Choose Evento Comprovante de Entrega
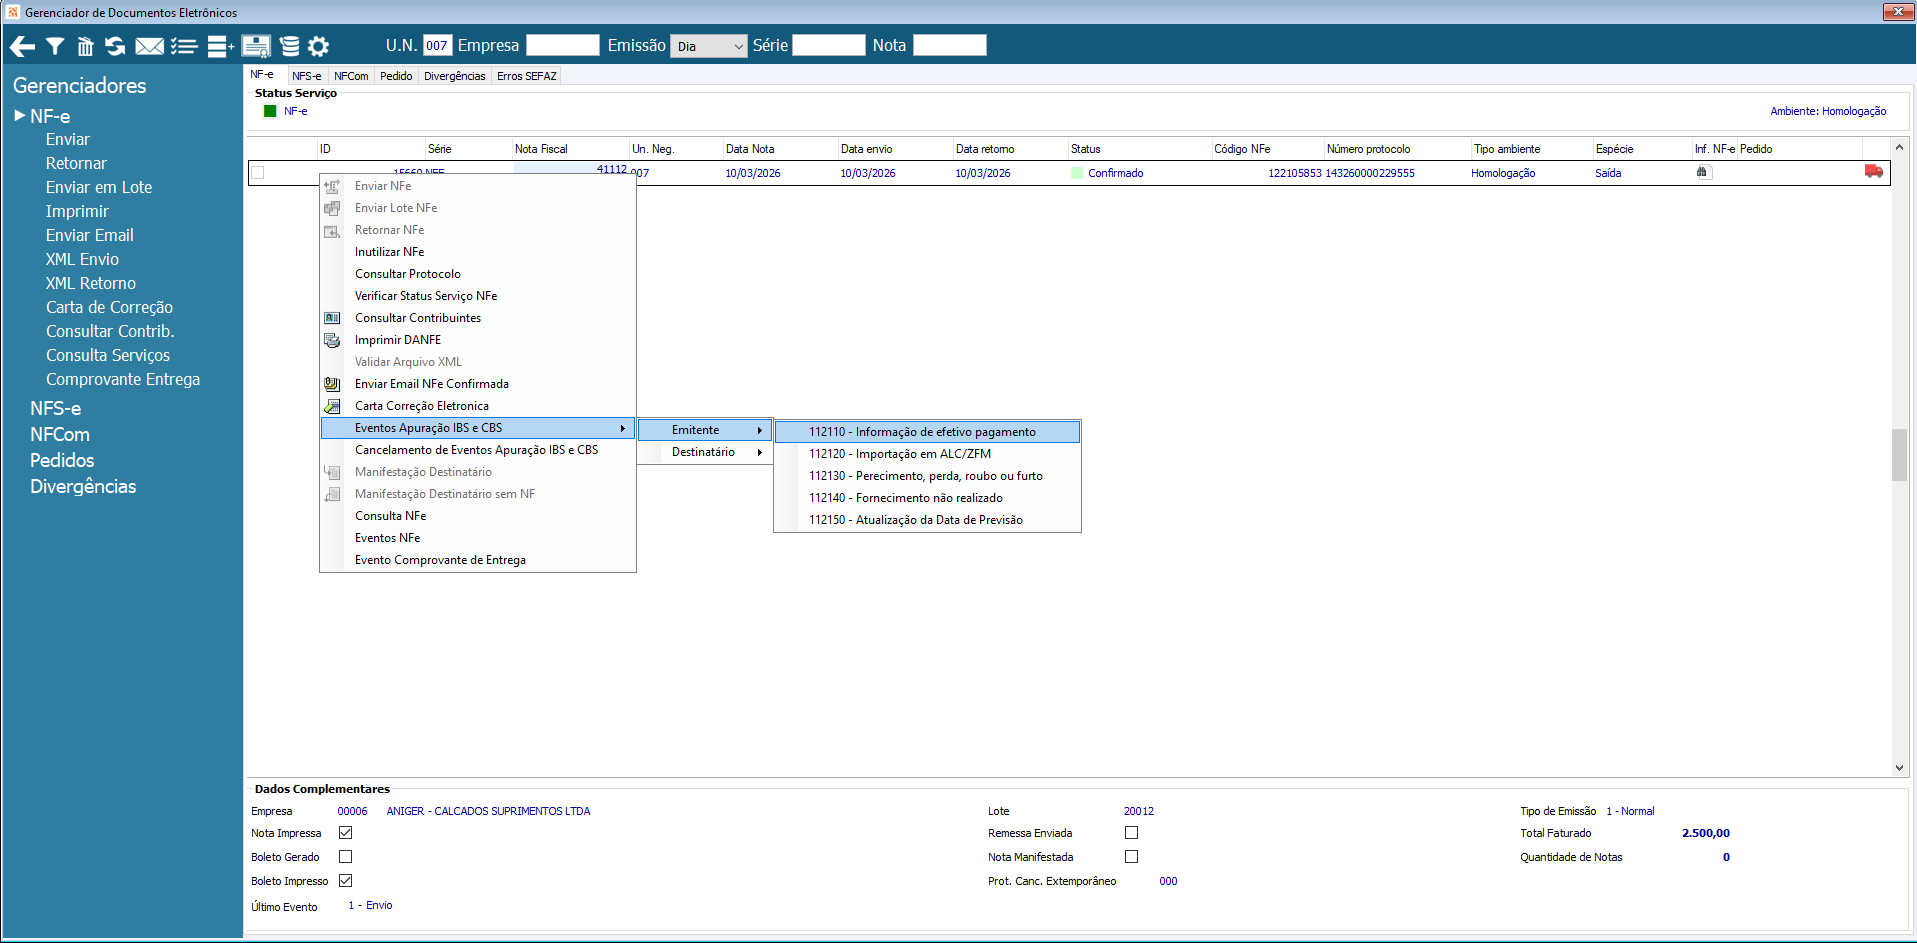1917x943 pixels. 477,560
